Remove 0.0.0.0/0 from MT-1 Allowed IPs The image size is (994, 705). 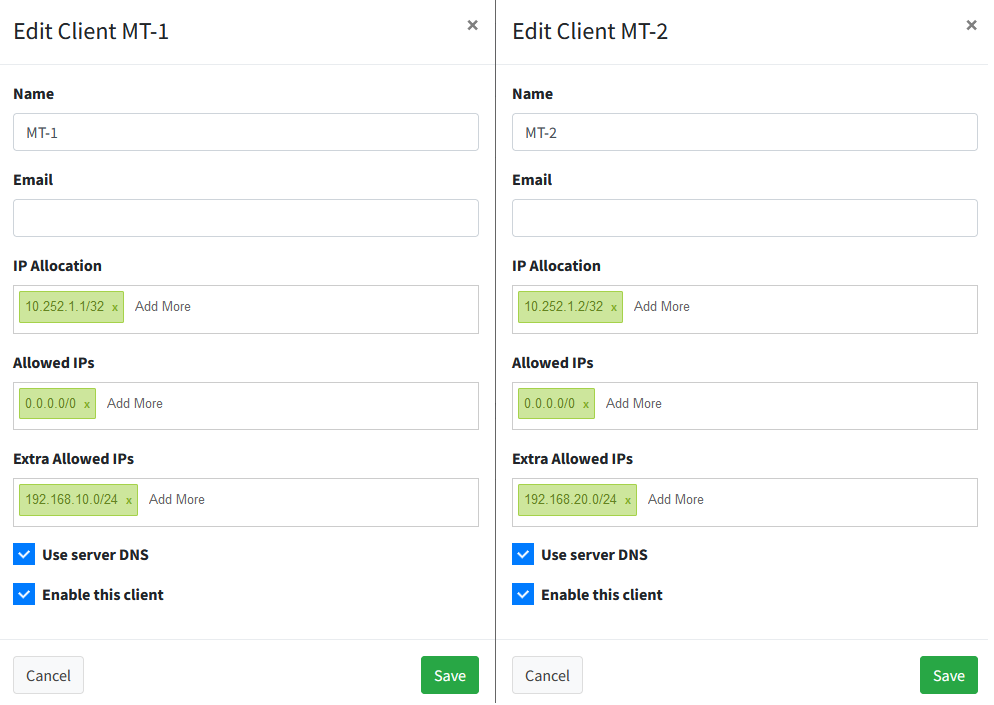click(86, 403)
